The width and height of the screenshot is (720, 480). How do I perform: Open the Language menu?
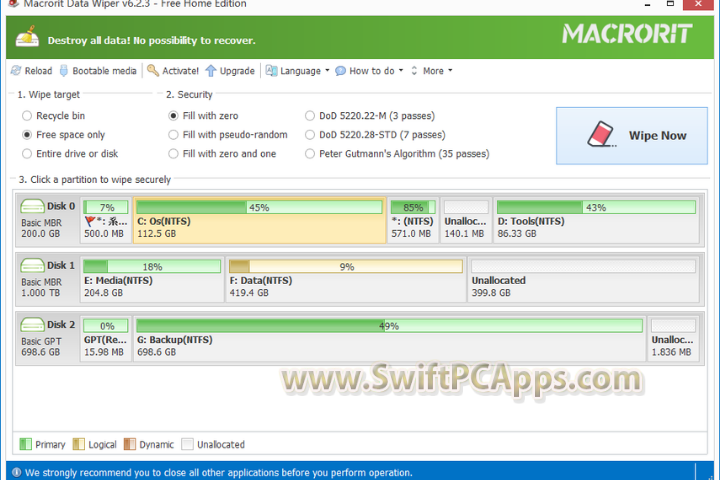pyautogui.click(x=300, y=71)
